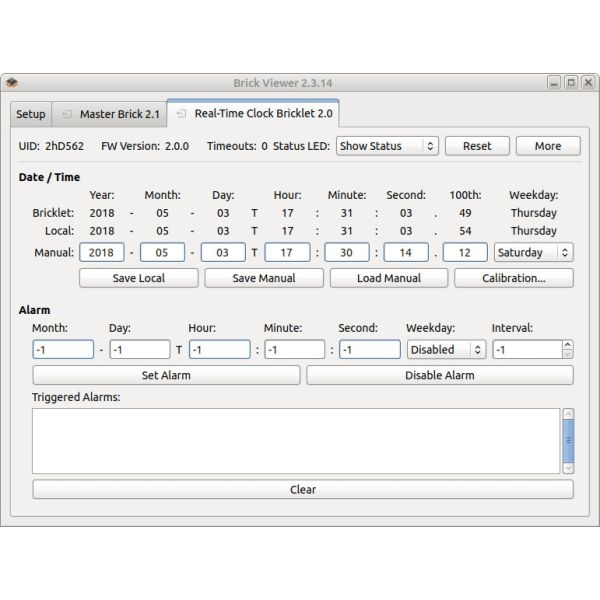Open the Manual weekday Saturday dropdown

coord(533,252)
